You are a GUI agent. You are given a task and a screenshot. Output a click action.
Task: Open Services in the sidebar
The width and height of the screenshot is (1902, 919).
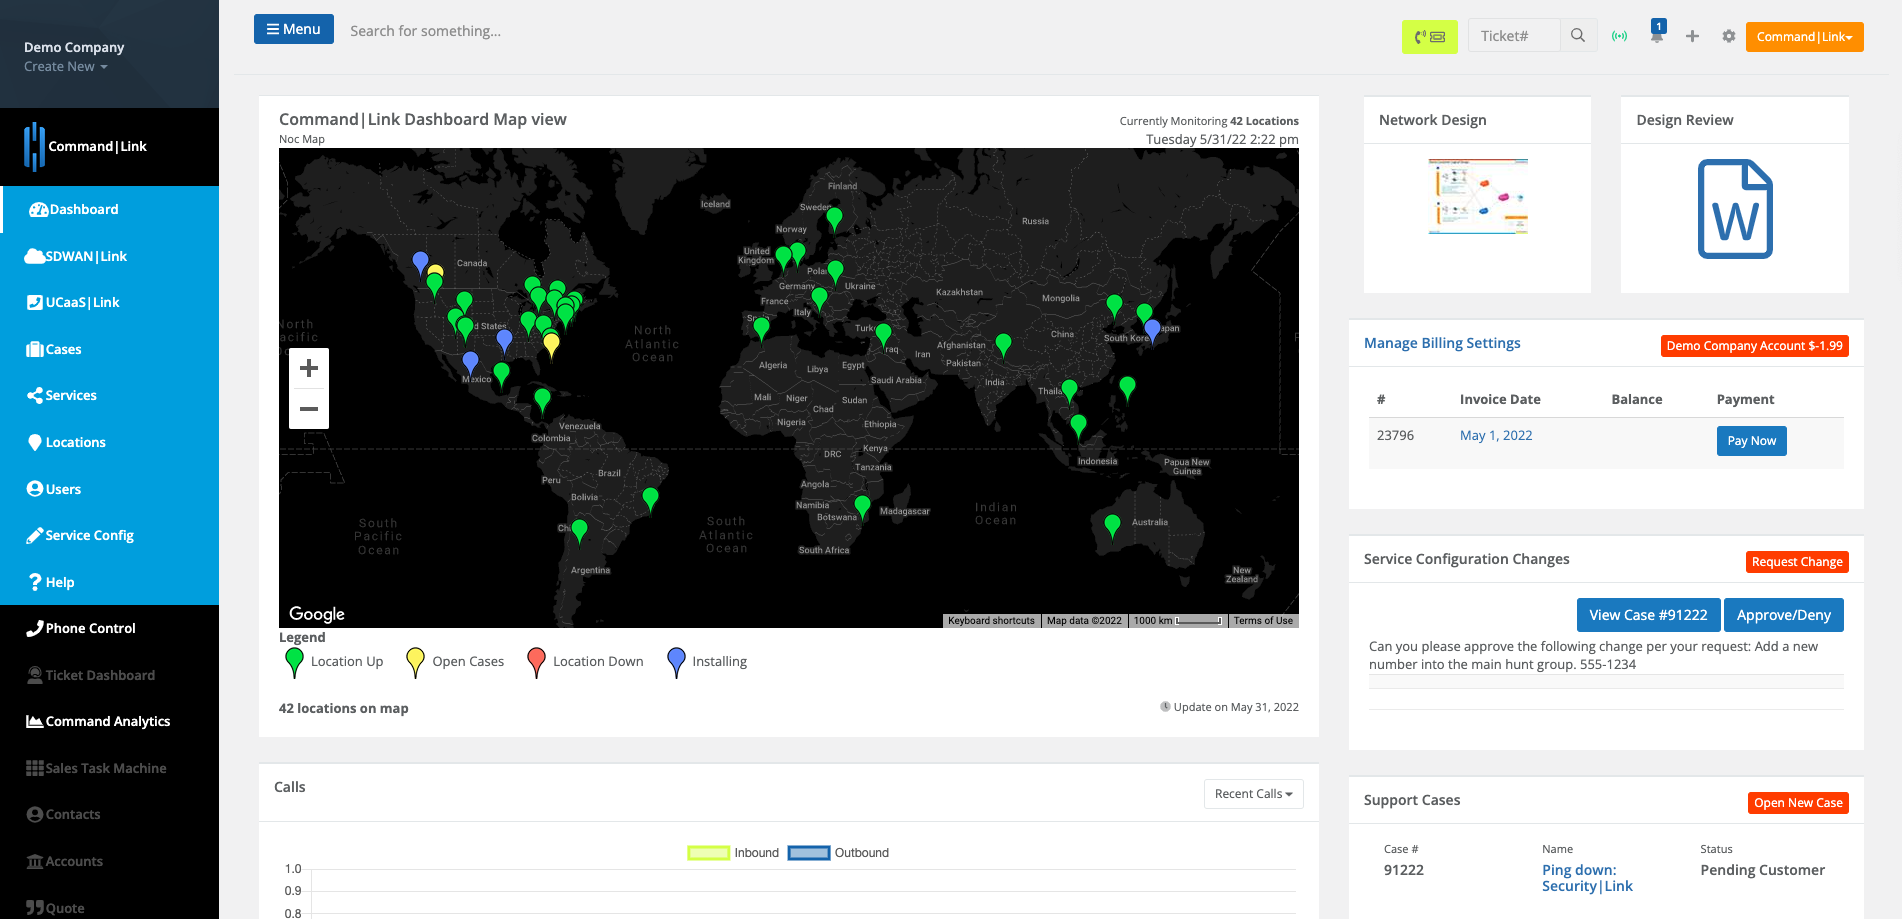(x=110, y=395)
